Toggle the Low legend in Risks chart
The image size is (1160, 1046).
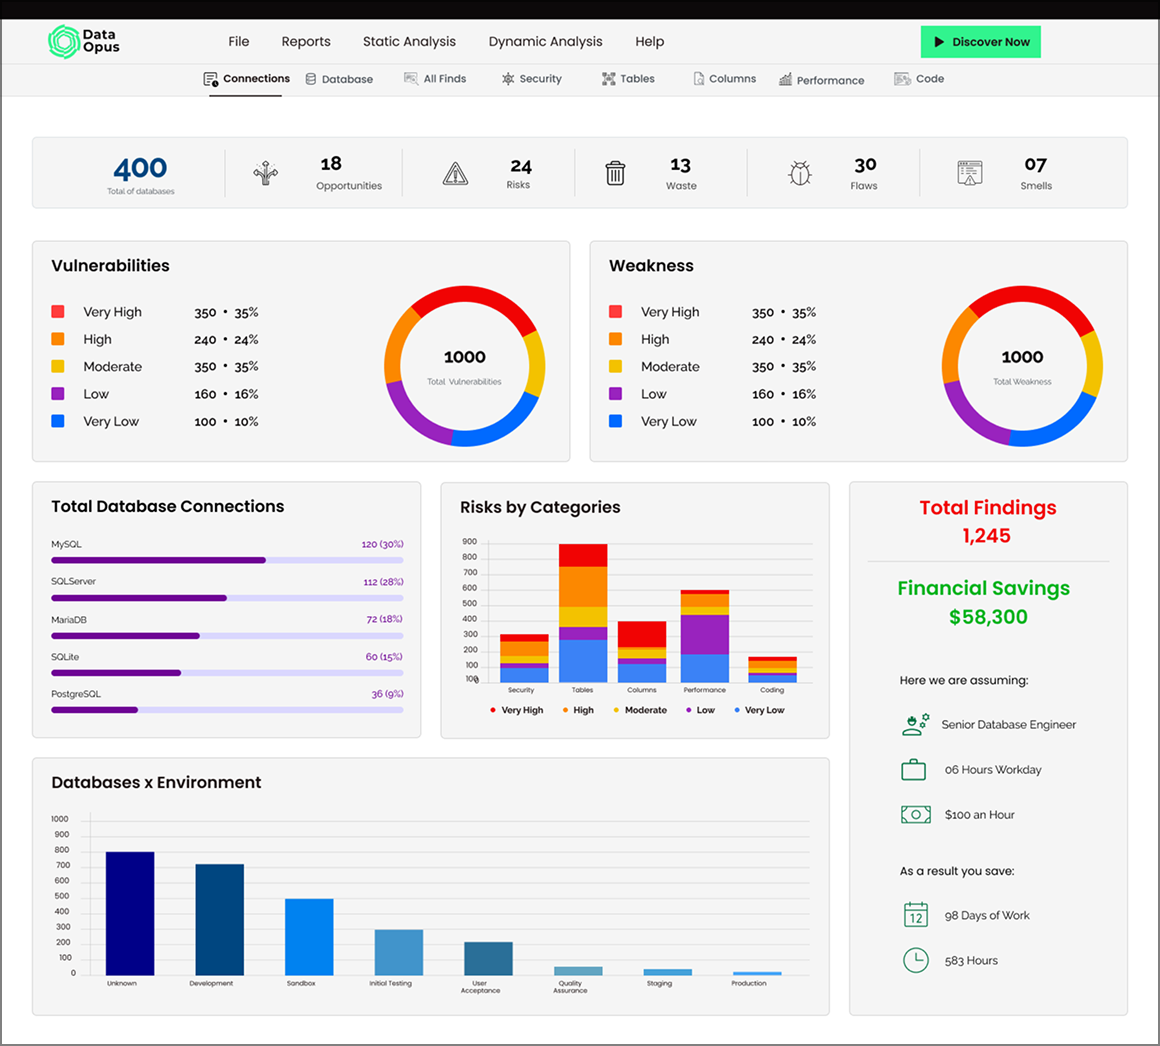pyautogui.click(x=701, y=710)
